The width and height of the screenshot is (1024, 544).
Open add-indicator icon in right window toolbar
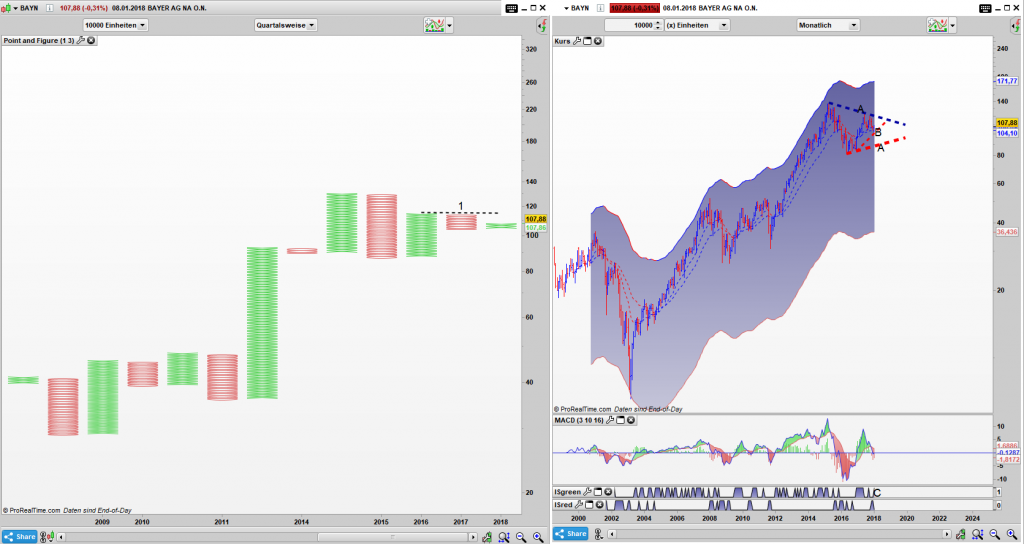[x=937, y=25]
